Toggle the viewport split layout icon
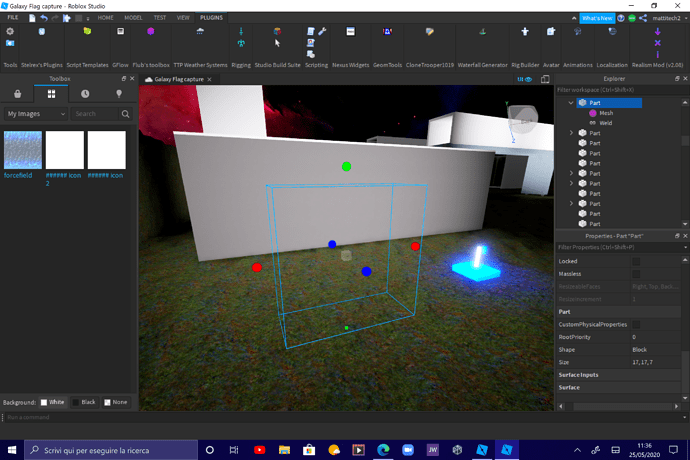 point(545,79)
